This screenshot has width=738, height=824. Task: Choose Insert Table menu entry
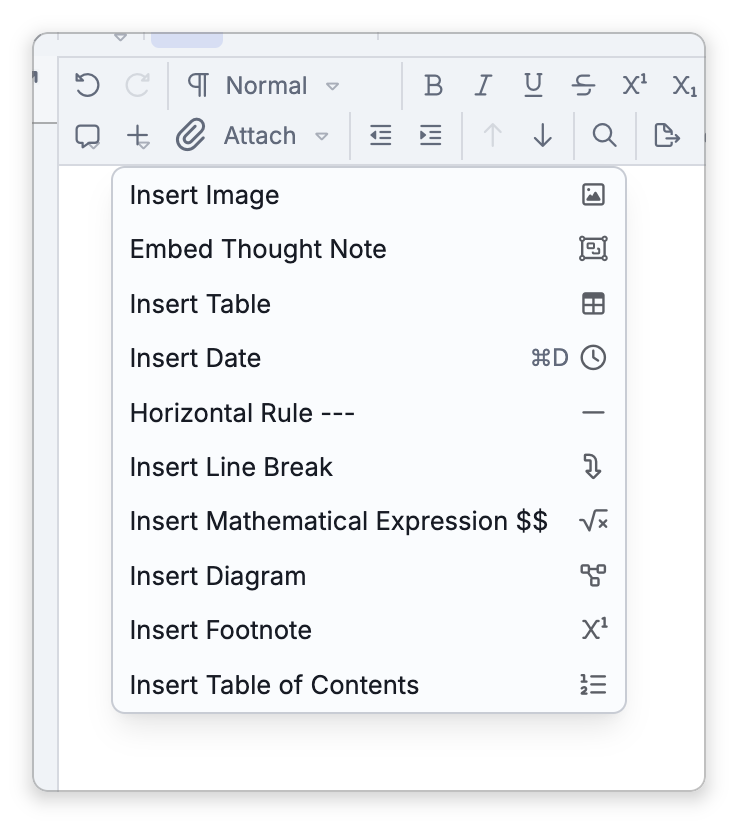pyautogui.click(x=369, y=304)
